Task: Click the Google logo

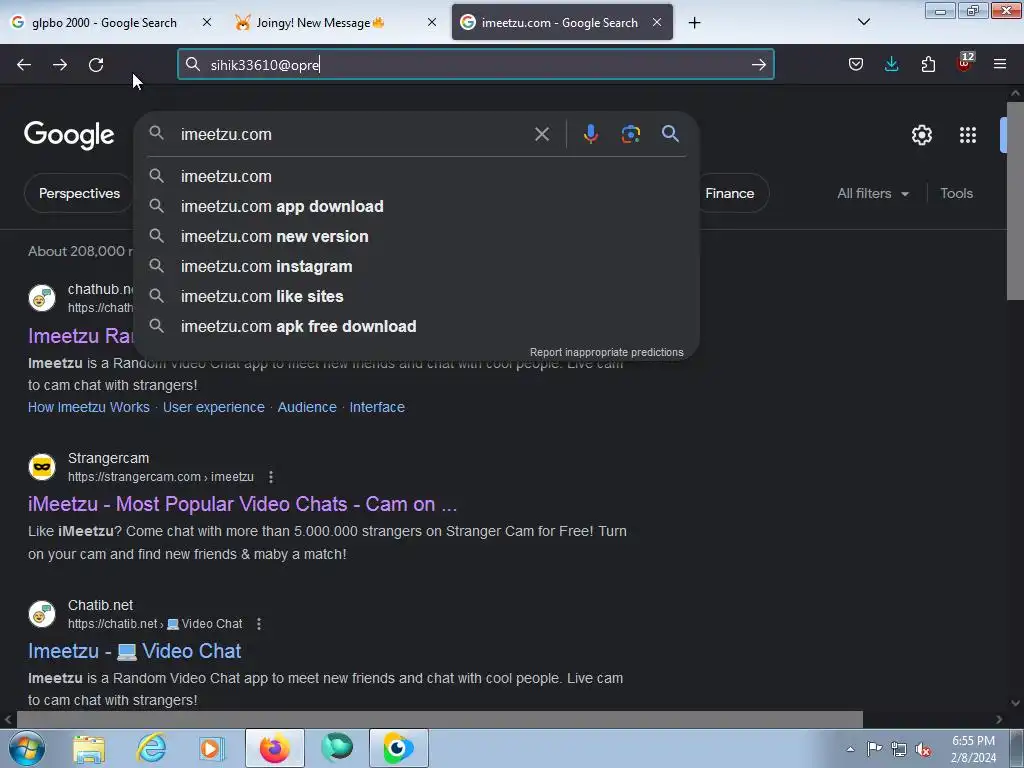Action: click(x=69, y=135)
